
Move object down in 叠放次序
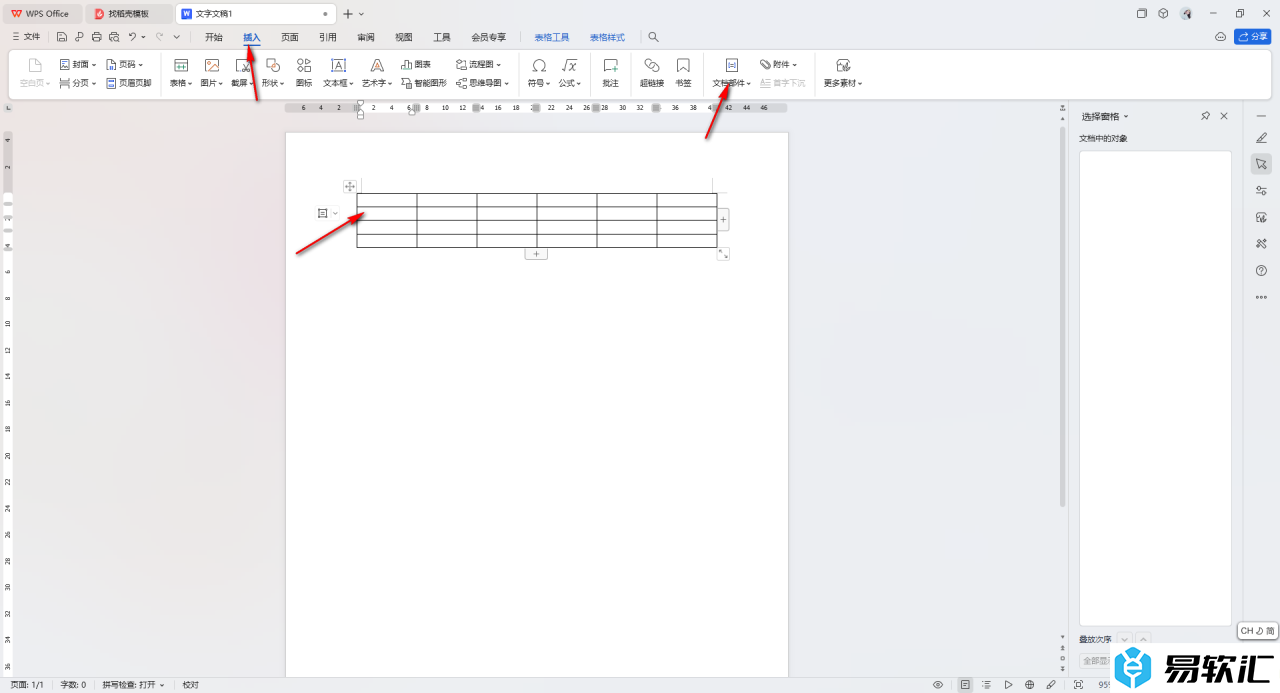coord(1124,639)
